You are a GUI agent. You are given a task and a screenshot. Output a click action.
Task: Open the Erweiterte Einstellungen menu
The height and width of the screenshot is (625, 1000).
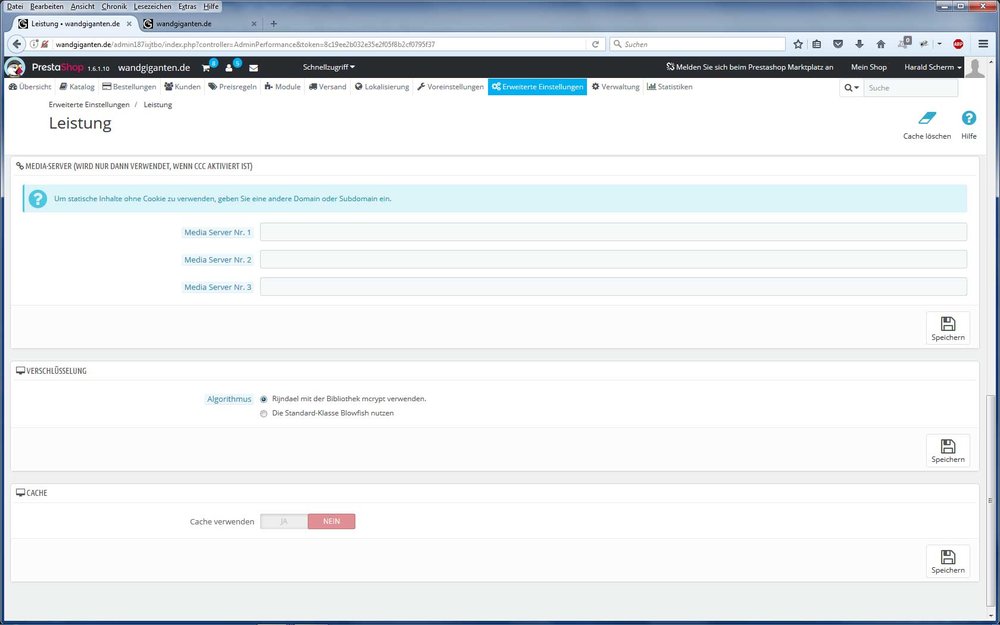pyautogui.click(x=537, y=87)
